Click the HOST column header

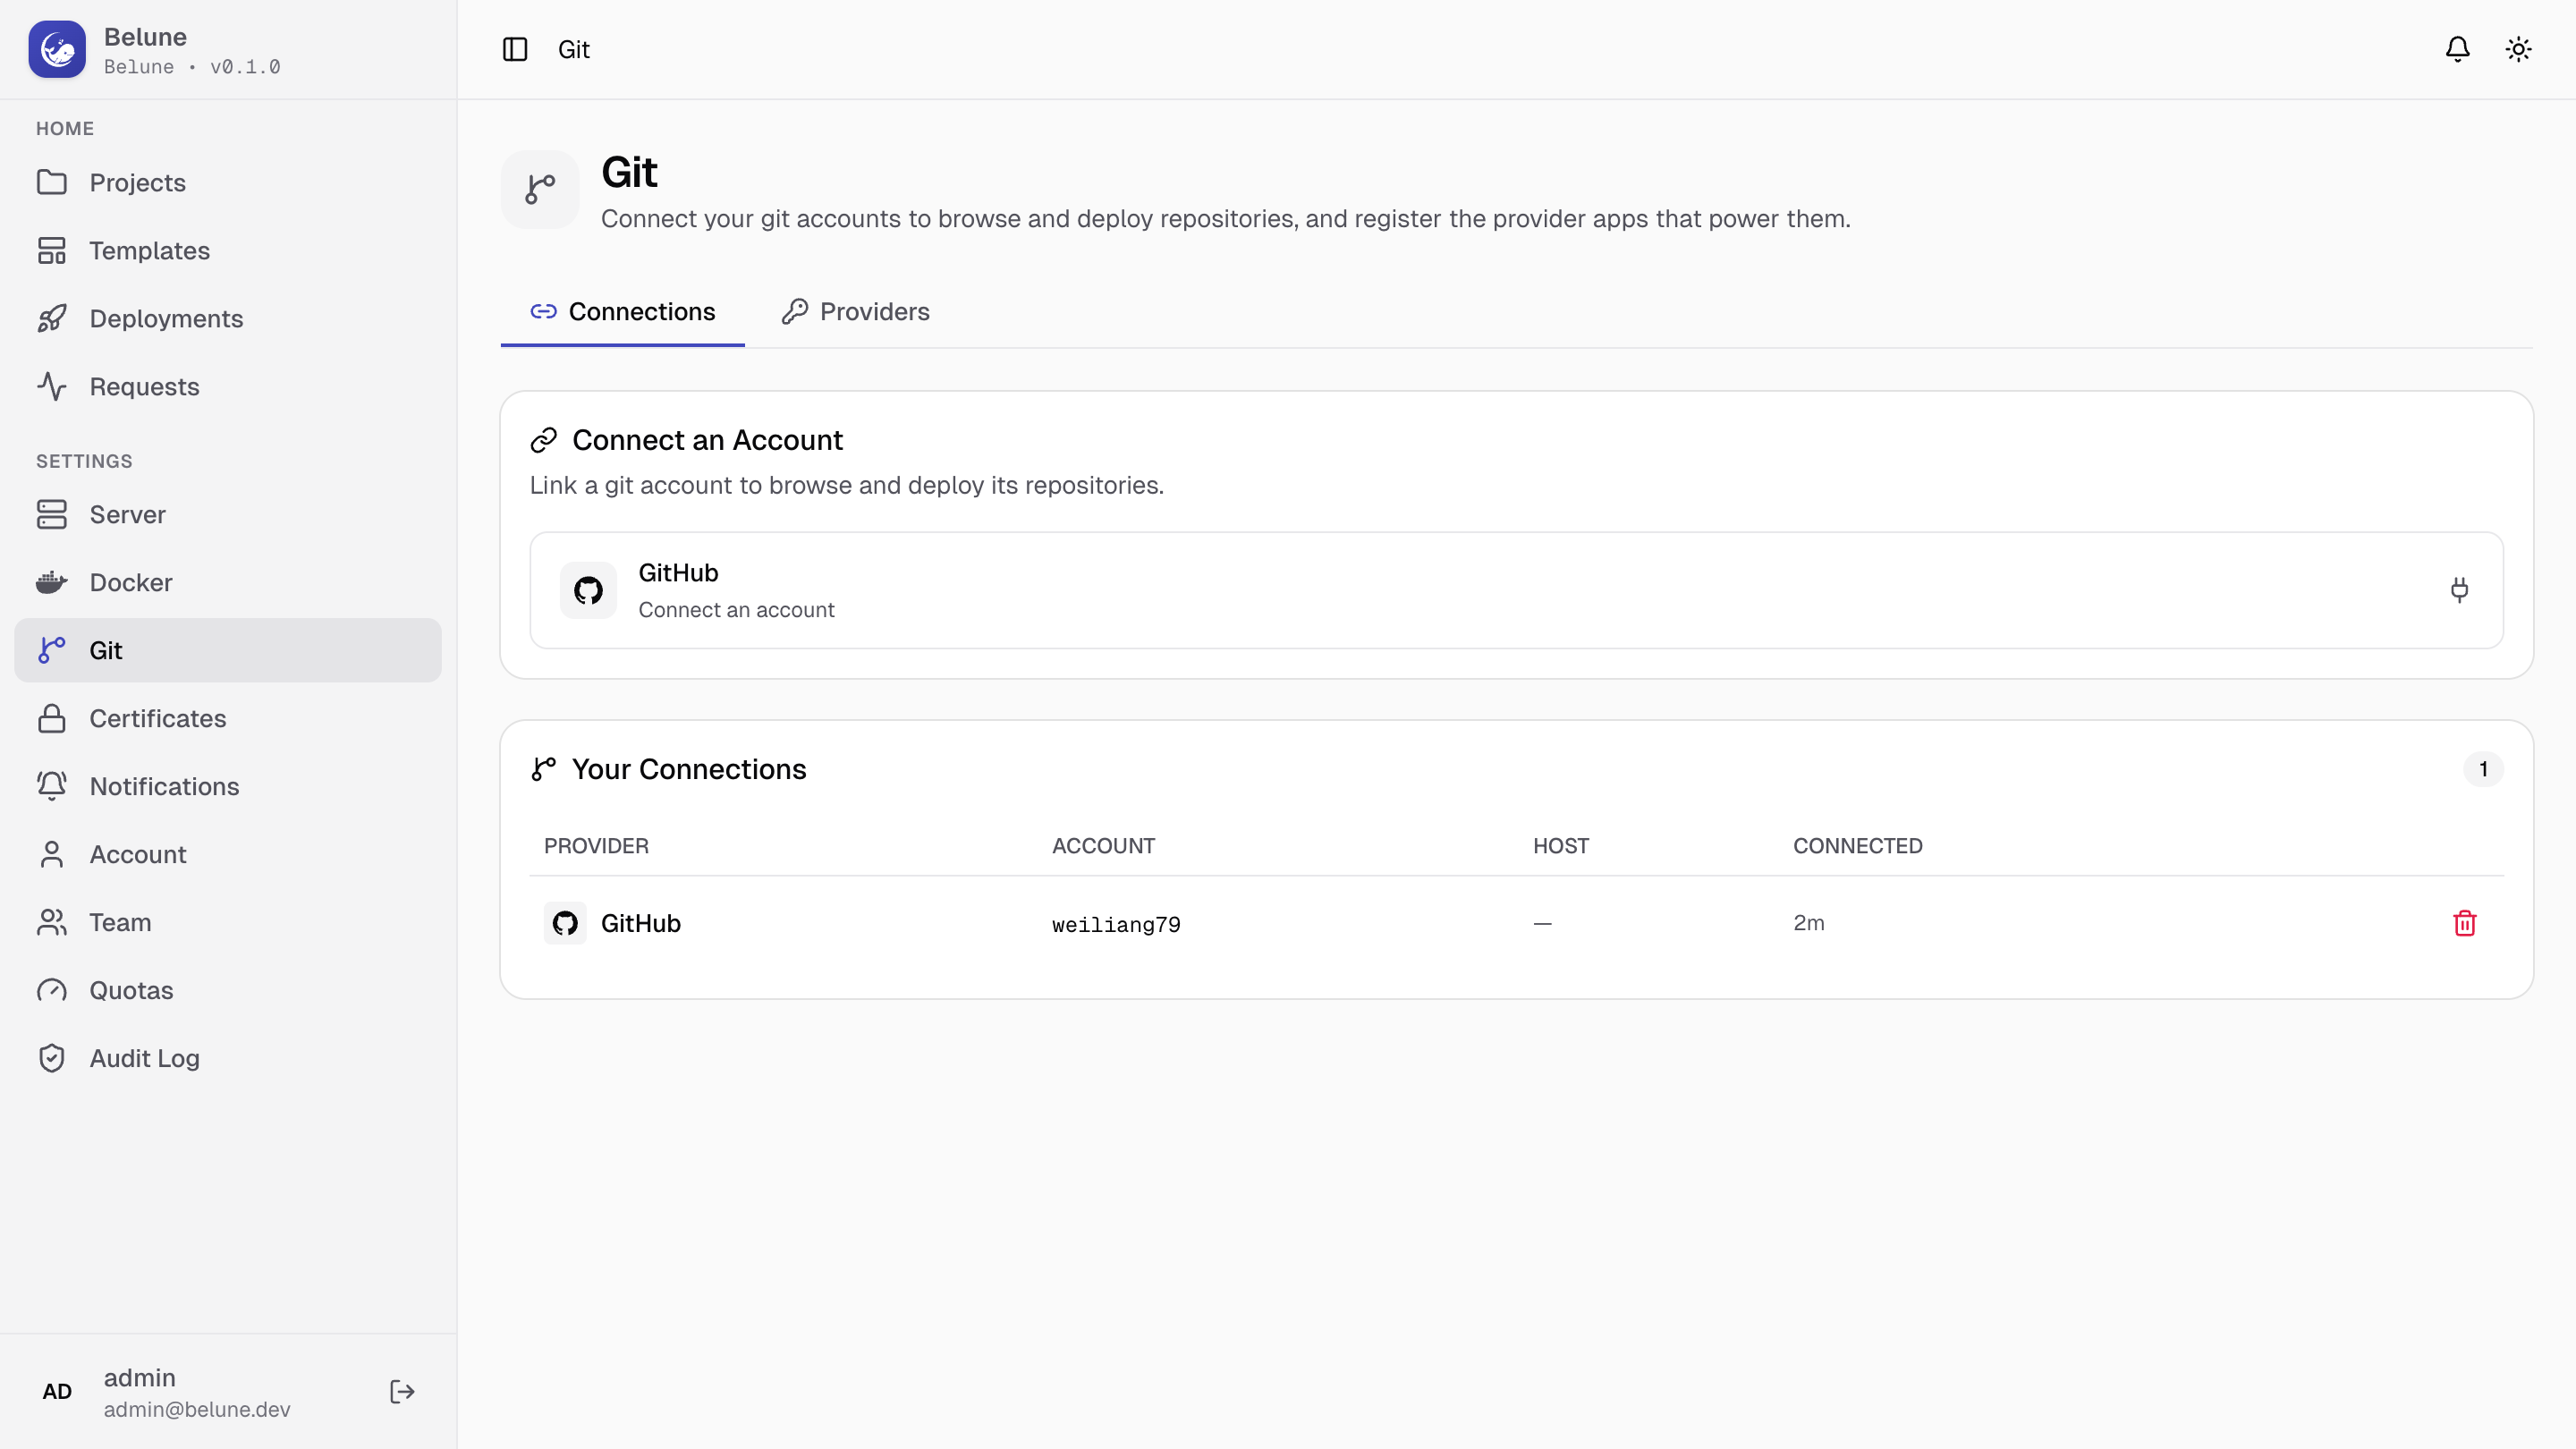point(1561,846)
